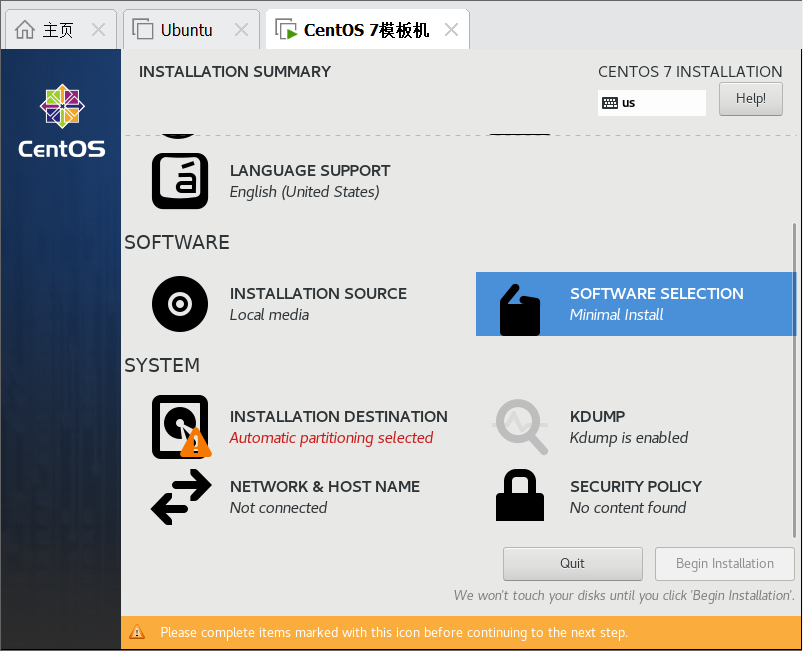Open LANGUAGE SUPPORT settings label

[x=310, y=171]
